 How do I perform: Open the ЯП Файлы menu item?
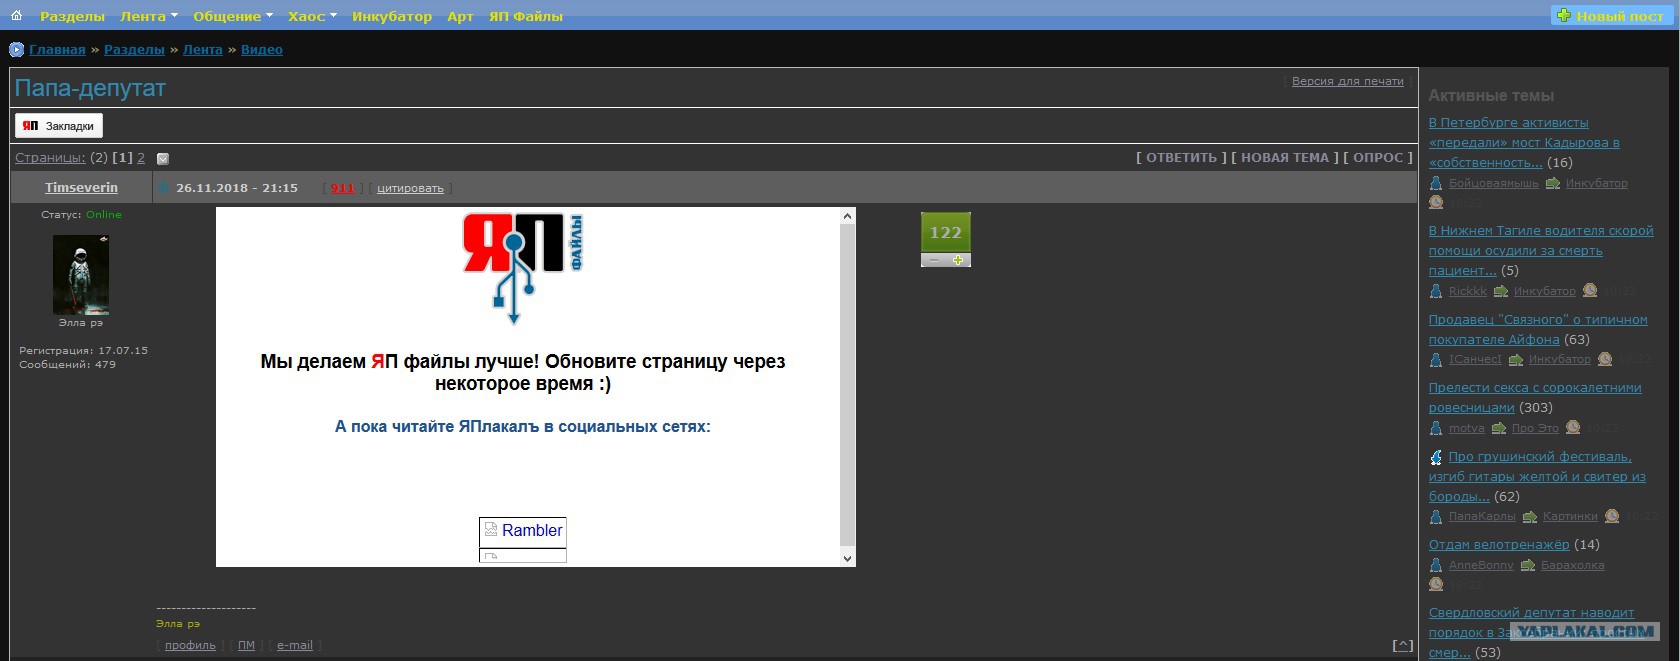coord(526,16)
